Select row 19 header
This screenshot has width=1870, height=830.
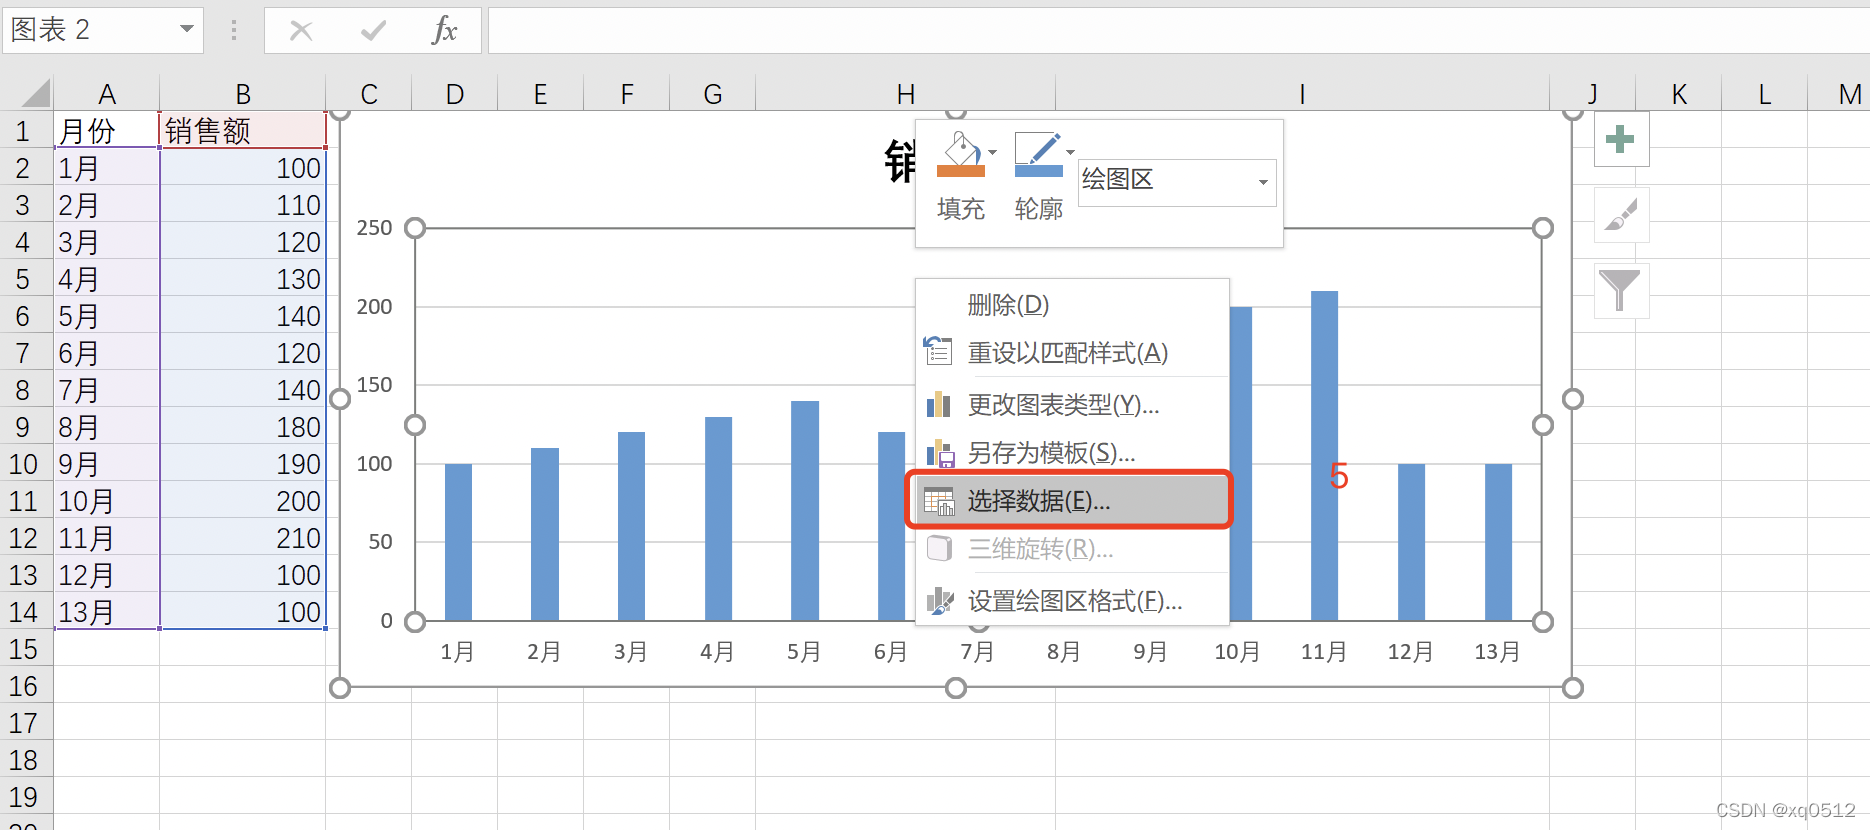click(x=24, y=798)
